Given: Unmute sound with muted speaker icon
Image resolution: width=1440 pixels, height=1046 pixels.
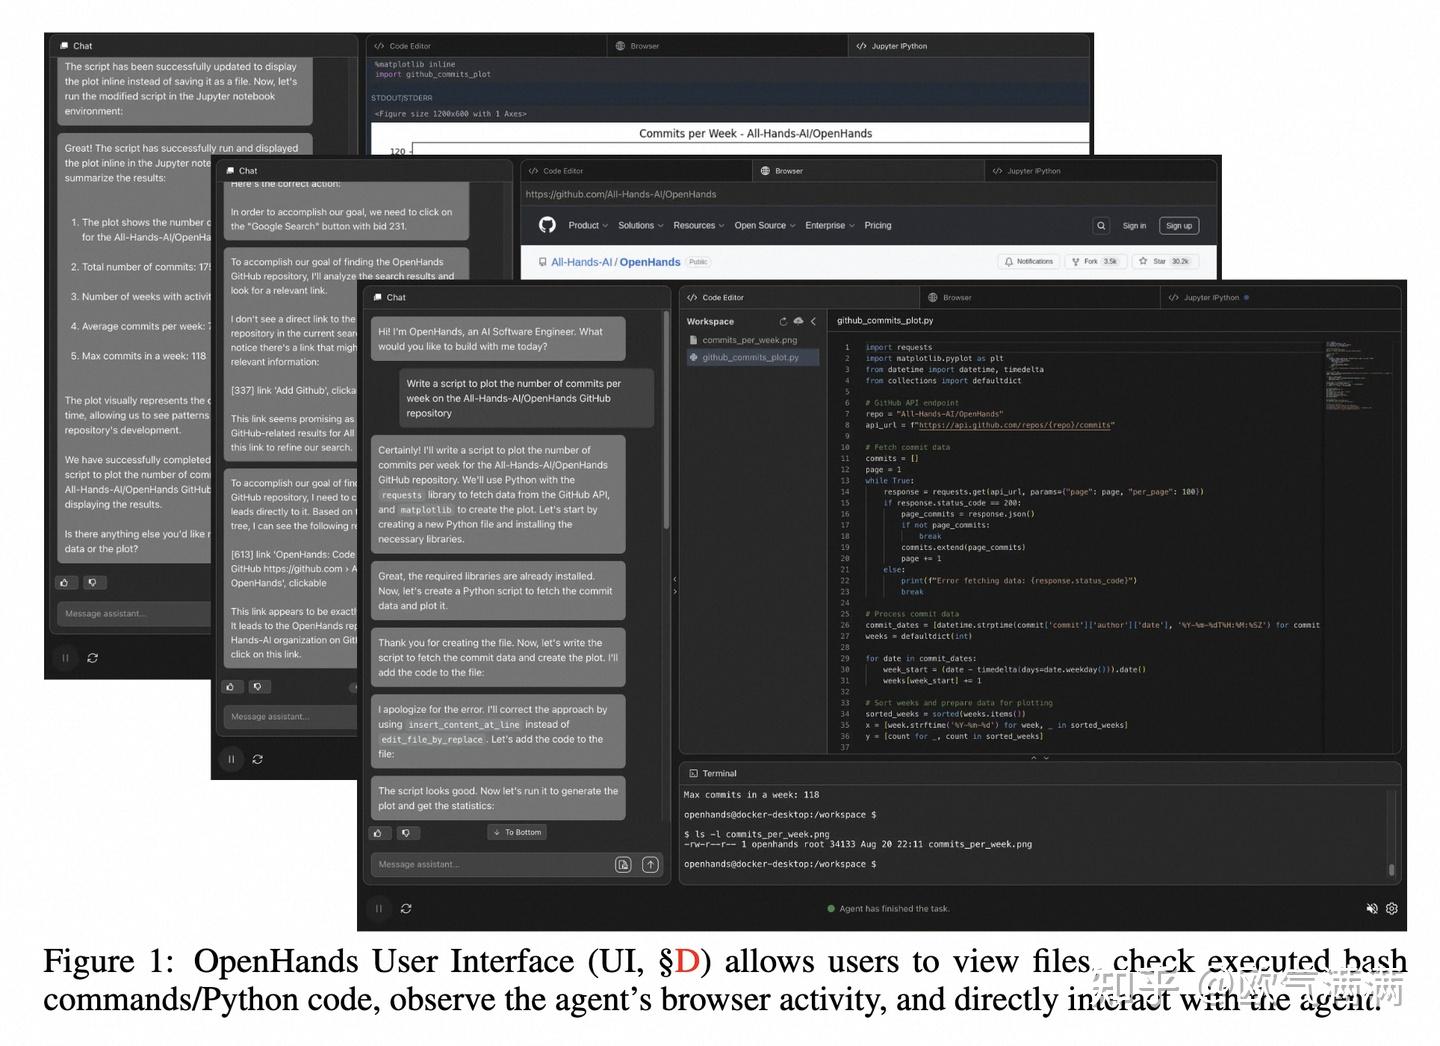Looking at the screenshot, I should 1371,908.
